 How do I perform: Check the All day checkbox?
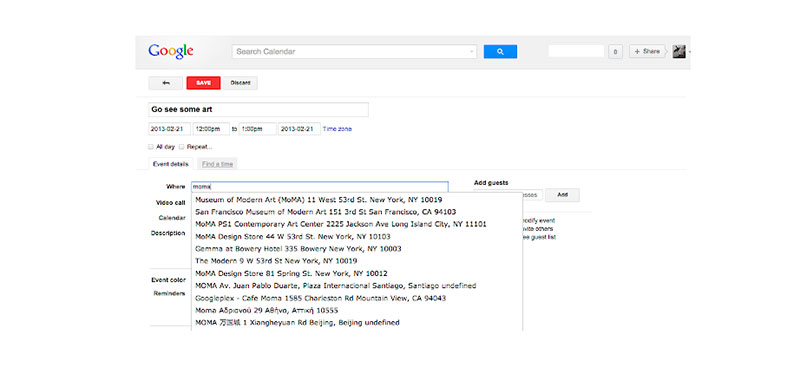[x=151, y=146]
